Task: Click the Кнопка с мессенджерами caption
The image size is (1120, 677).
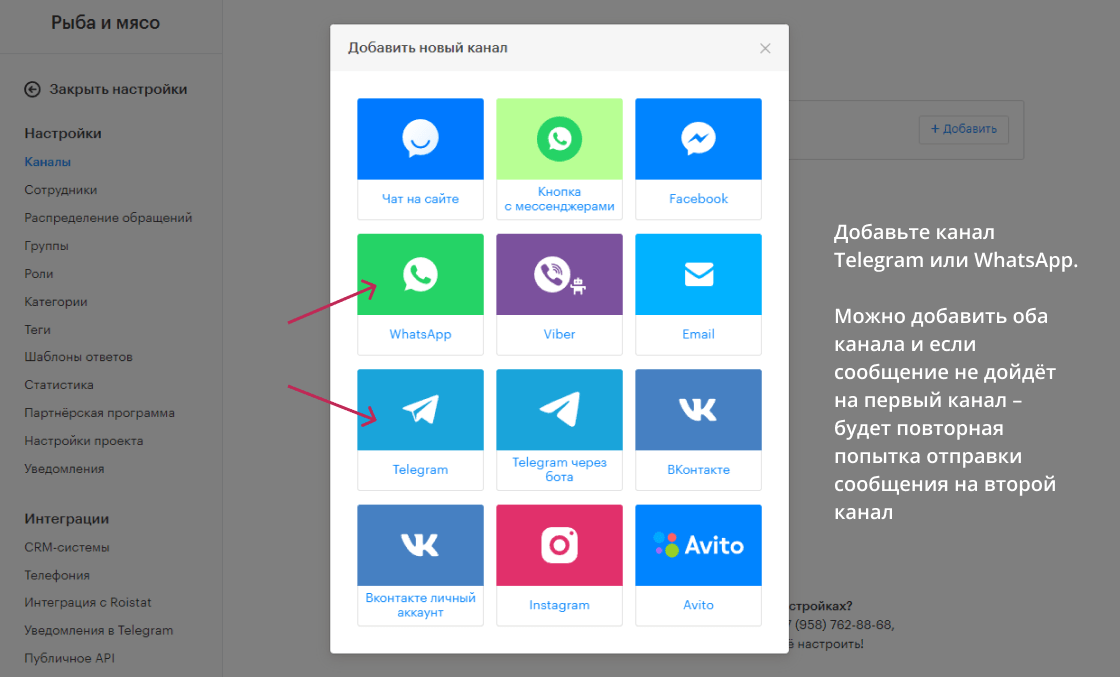Action: point(559,199)
